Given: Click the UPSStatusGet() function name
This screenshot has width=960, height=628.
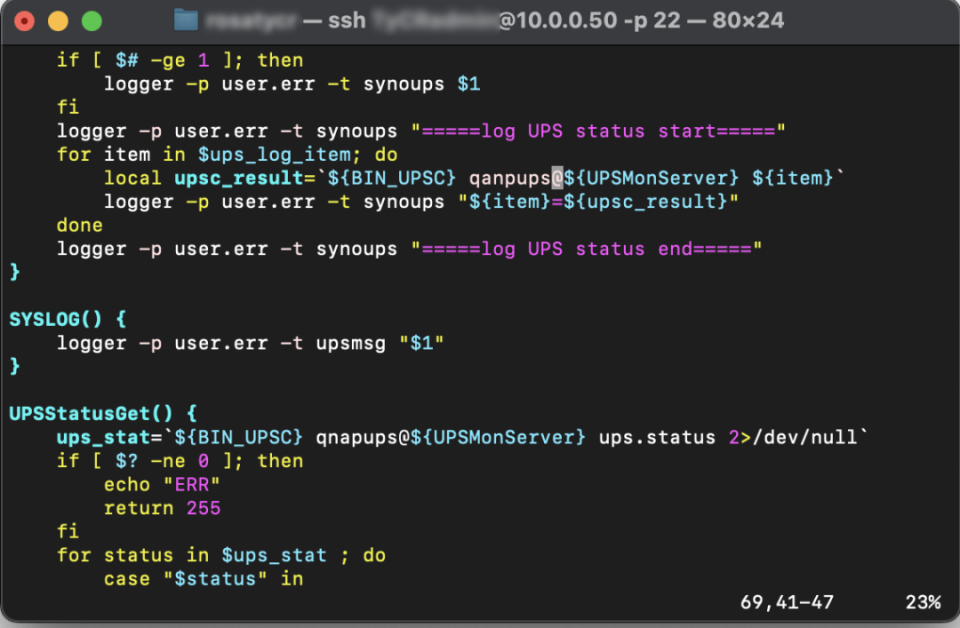Looking at the screenshot, I should (x=91, y=414).
